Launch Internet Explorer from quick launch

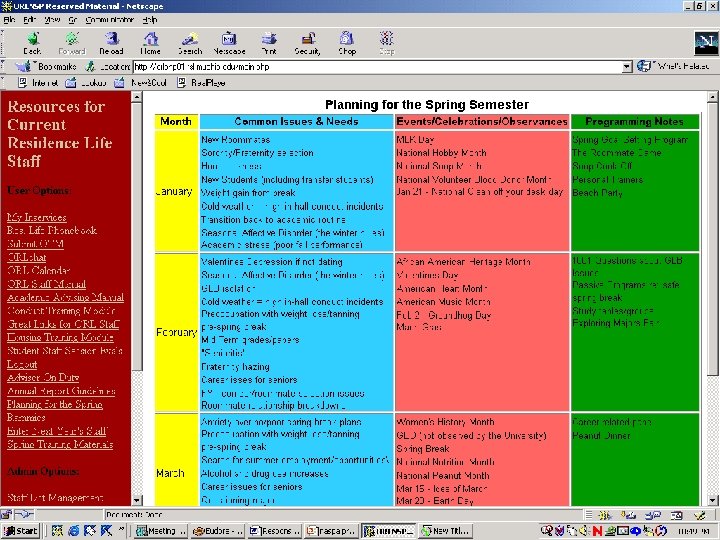[x=73, y=531]
